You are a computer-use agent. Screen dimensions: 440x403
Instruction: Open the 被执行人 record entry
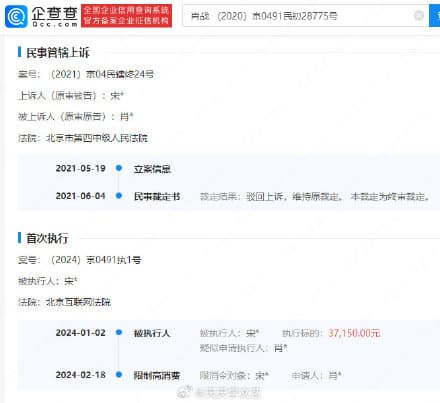click(x=152, y=333)
